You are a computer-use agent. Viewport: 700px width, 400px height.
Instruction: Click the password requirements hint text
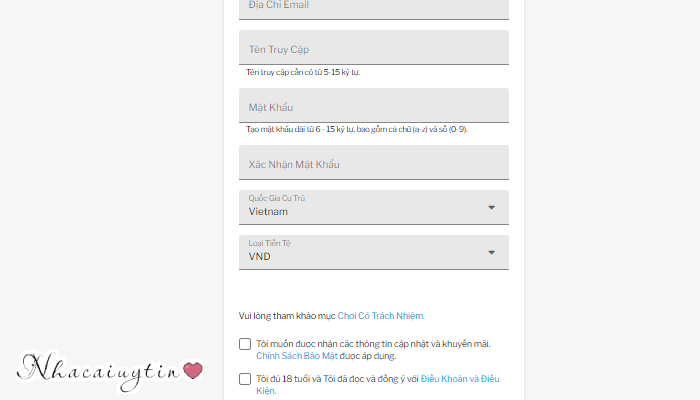tap(357, 129)
